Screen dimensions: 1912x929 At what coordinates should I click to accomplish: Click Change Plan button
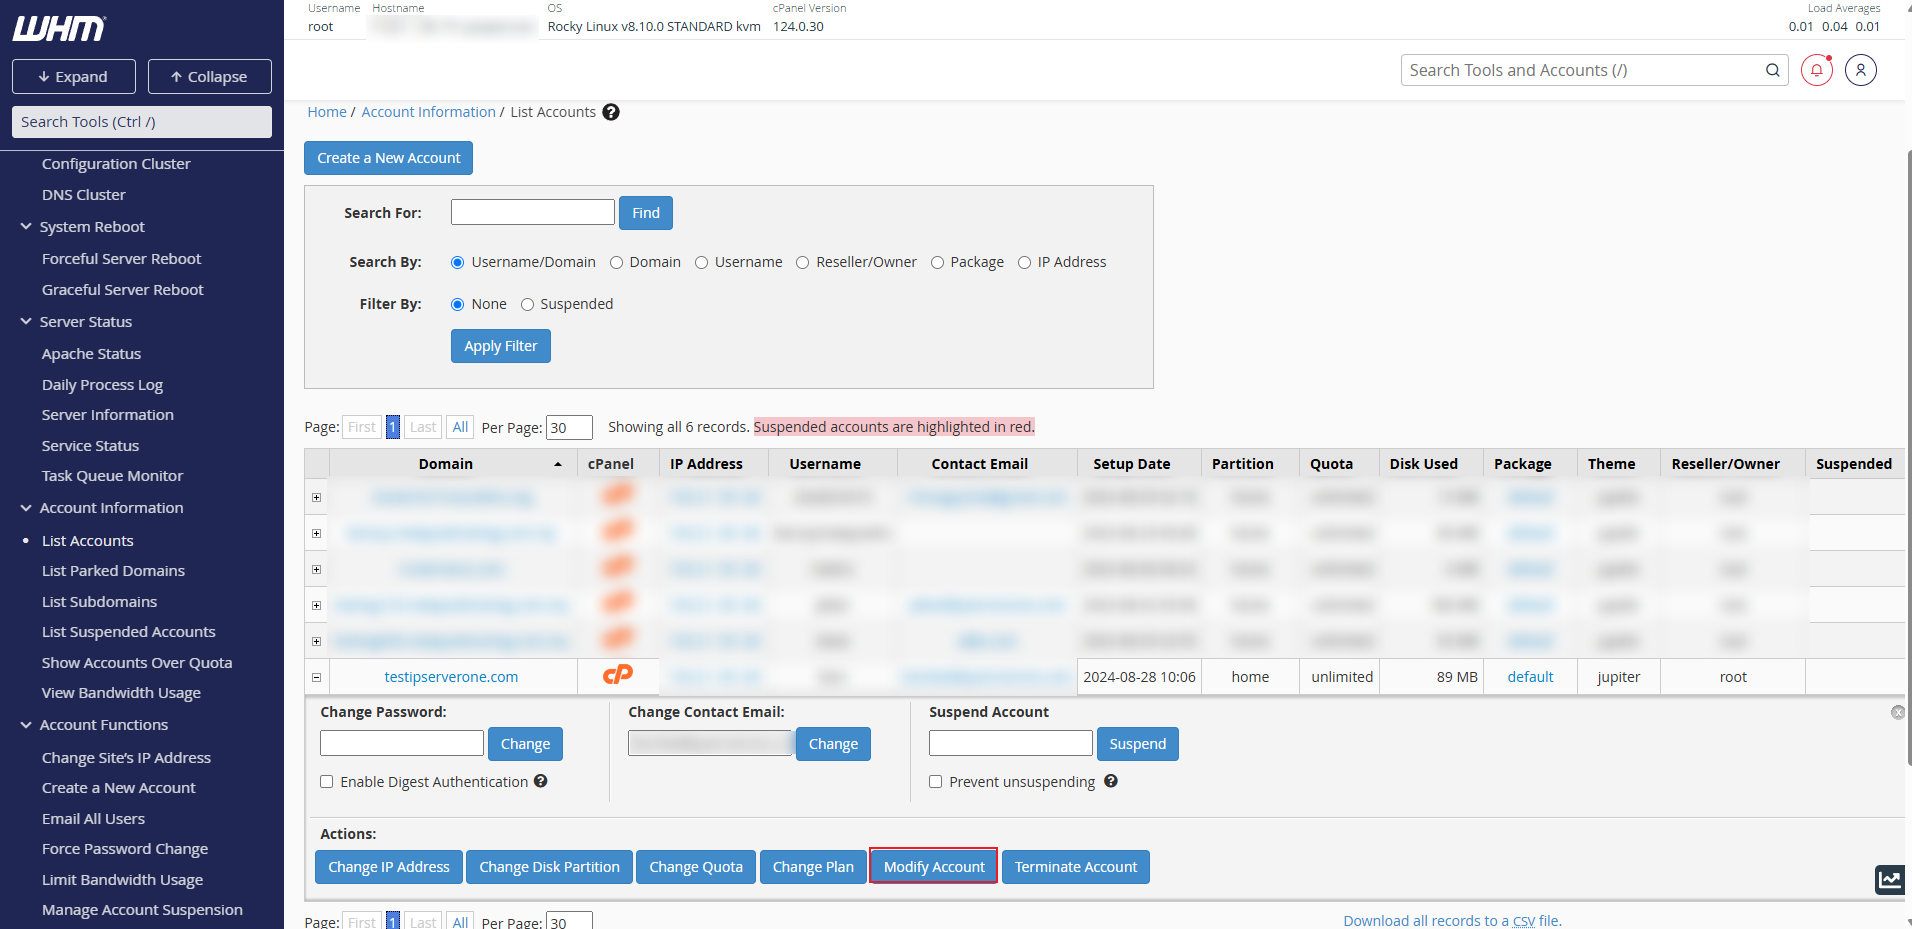pyautogui.click(x=813, y=867)
